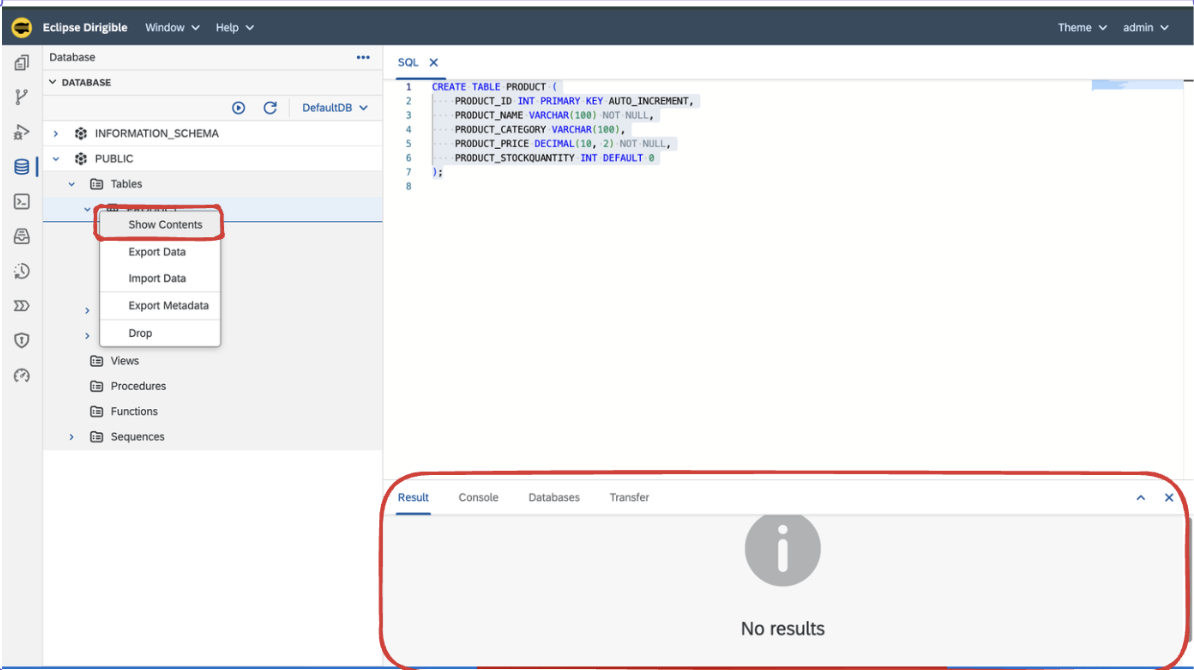1194x670 pixels.
Task: Open the Database perspective in sidebar
Action: pos(21,167)
